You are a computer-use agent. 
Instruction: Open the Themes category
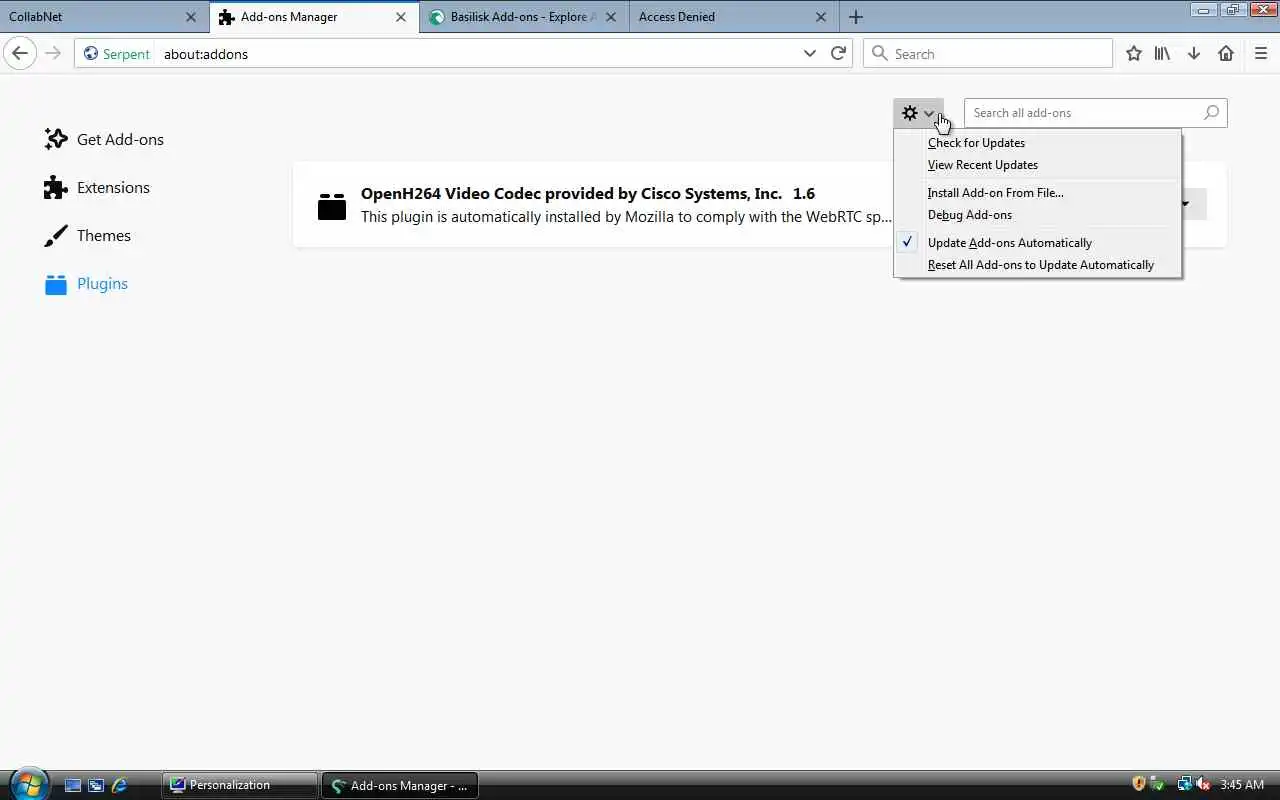pos(88,235)
